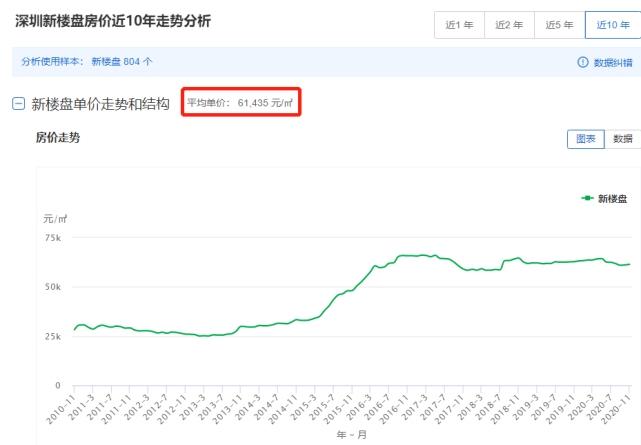This screenshot has height=445, width=641.
Task: Click the info icon beside 数据纠错
Action: 582,62
